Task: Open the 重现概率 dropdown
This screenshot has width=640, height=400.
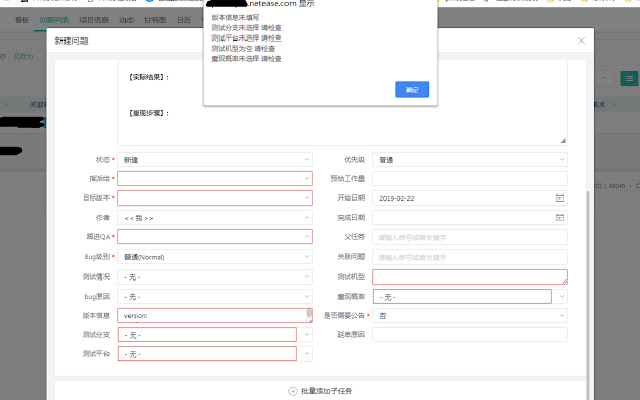Action: coord(469,297)
